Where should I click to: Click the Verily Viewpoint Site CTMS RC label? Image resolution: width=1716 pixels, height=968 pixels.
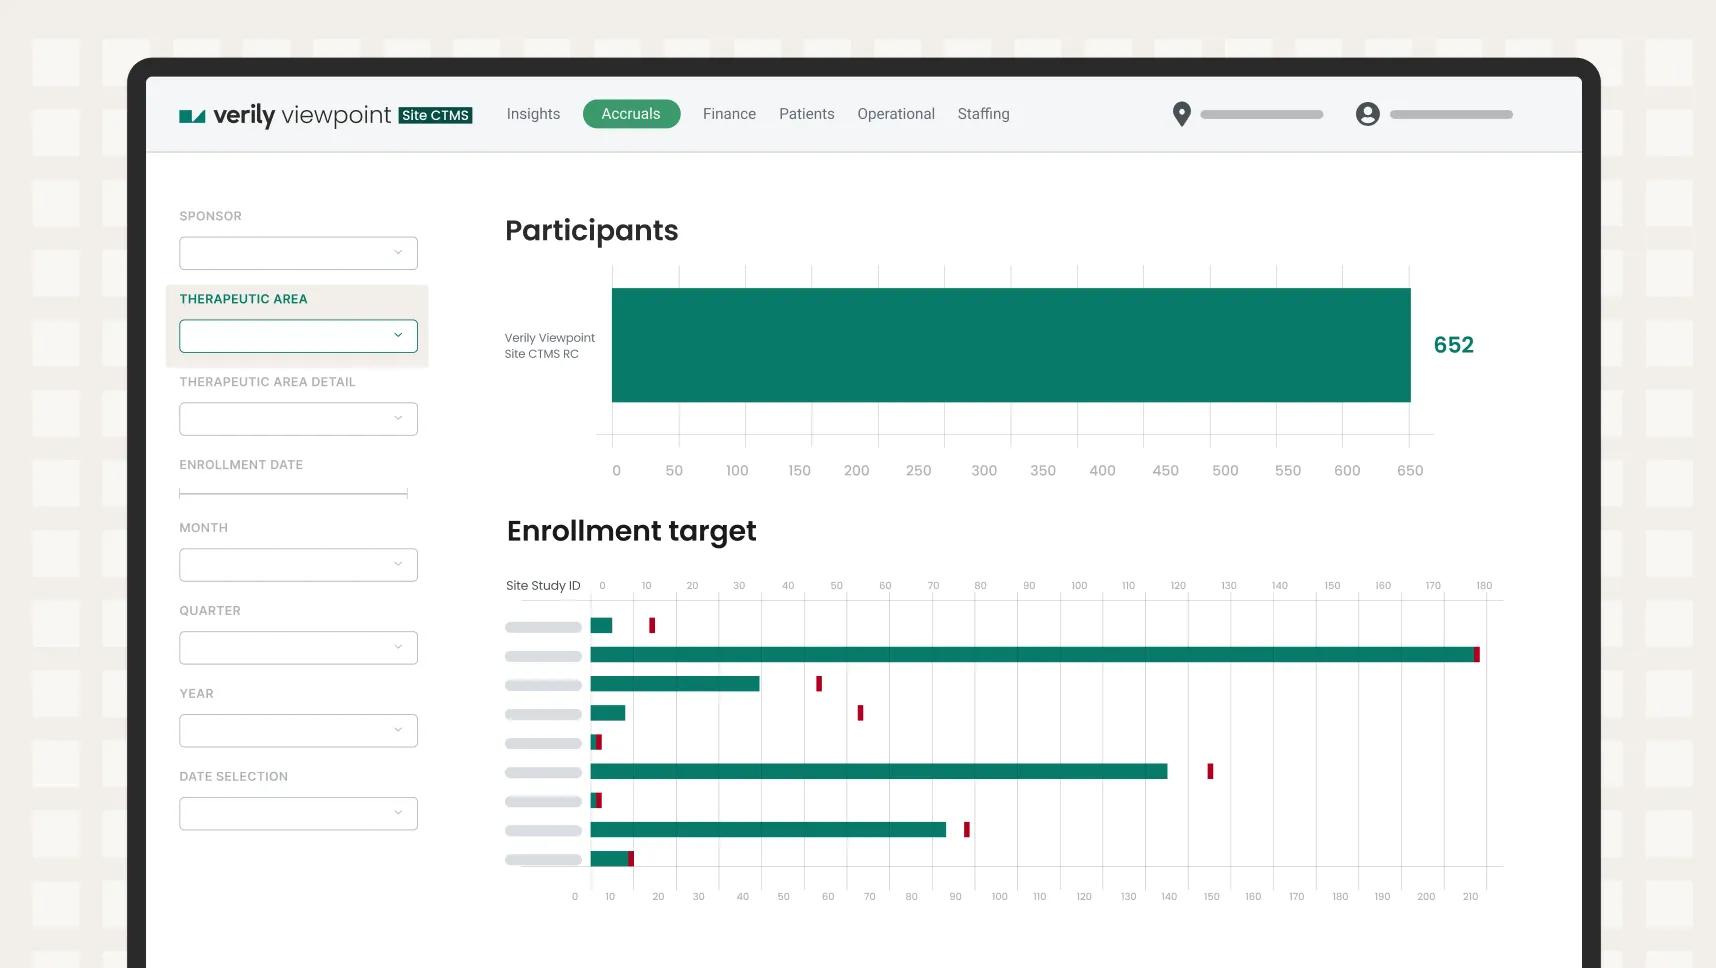549,346
